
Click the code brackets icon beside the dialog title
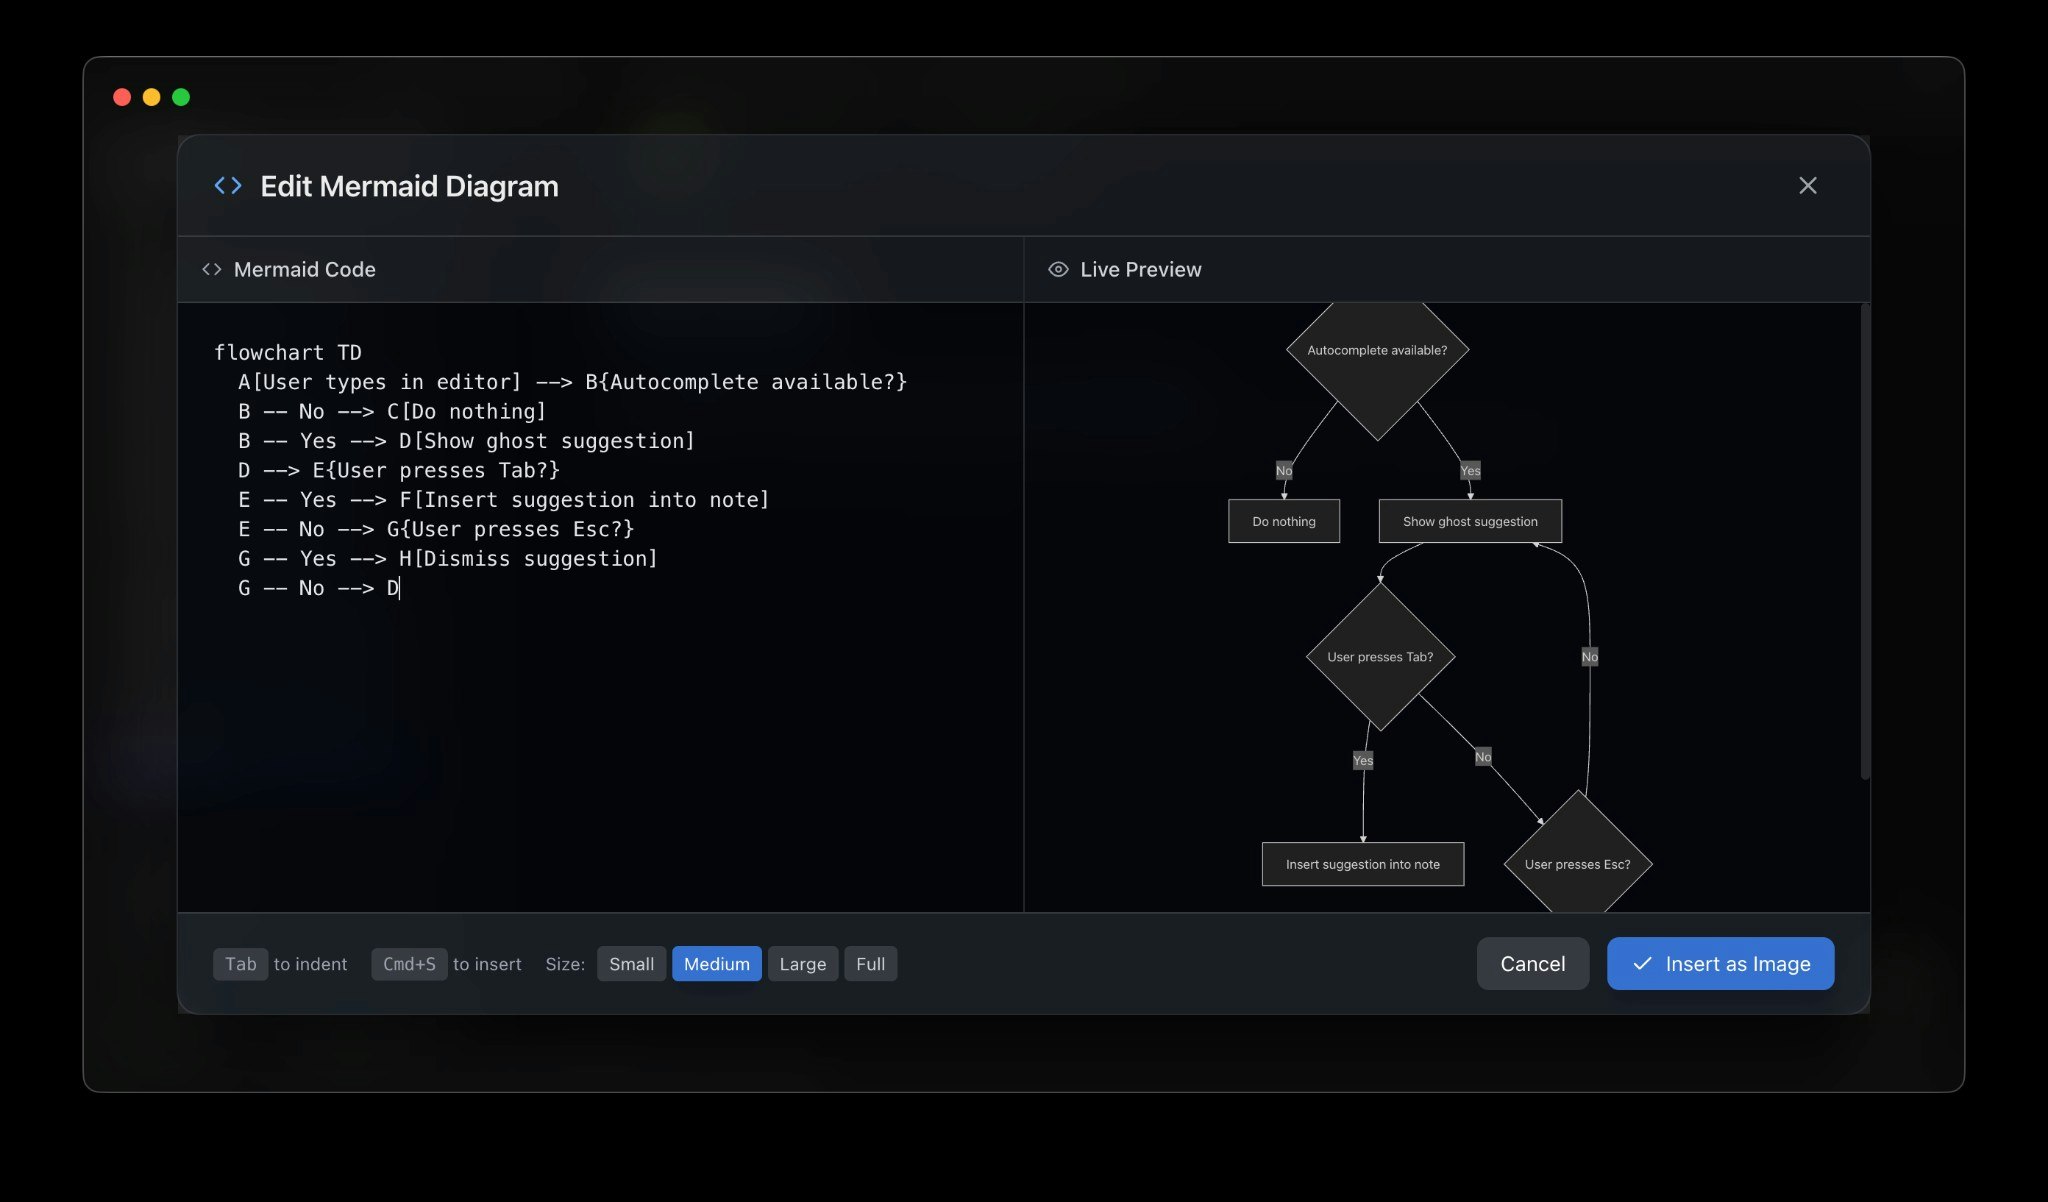pos(228,186)
